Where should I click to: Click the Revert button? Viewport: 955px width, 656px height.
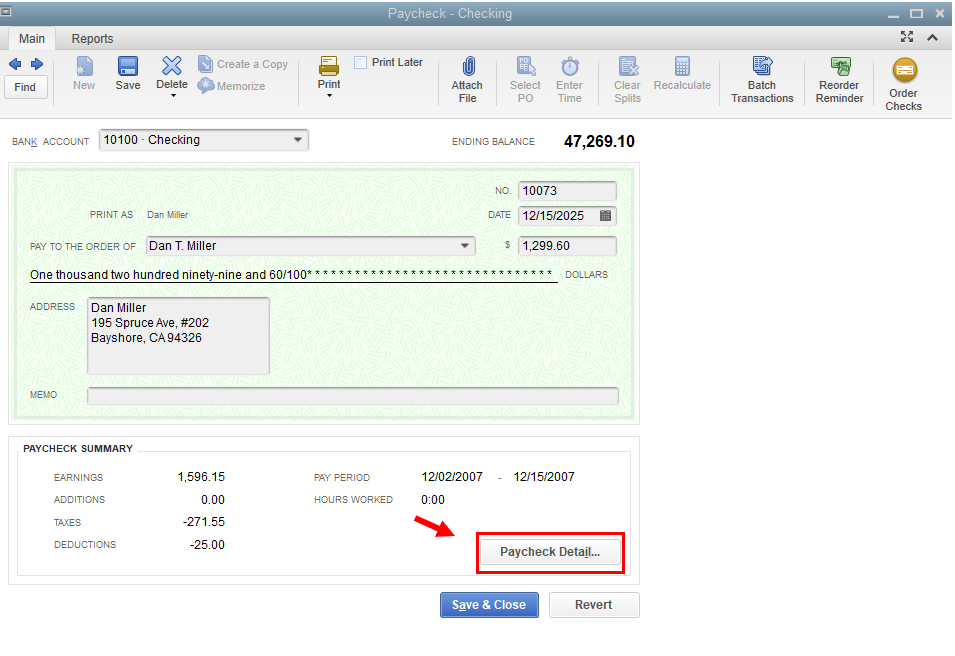[x=594, y=605]
